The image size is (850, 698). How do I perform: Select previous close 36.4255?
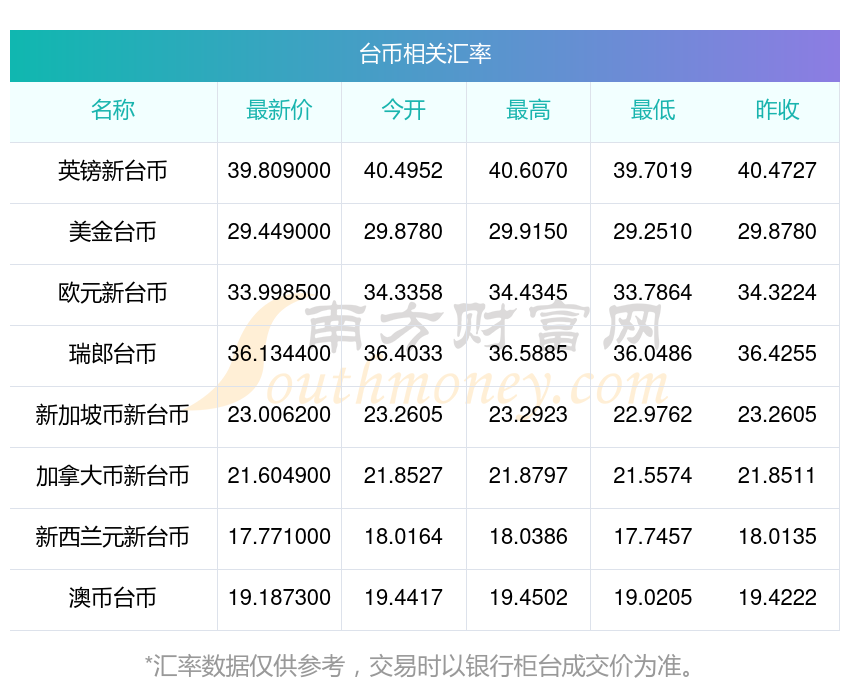[x=777, y=354]
